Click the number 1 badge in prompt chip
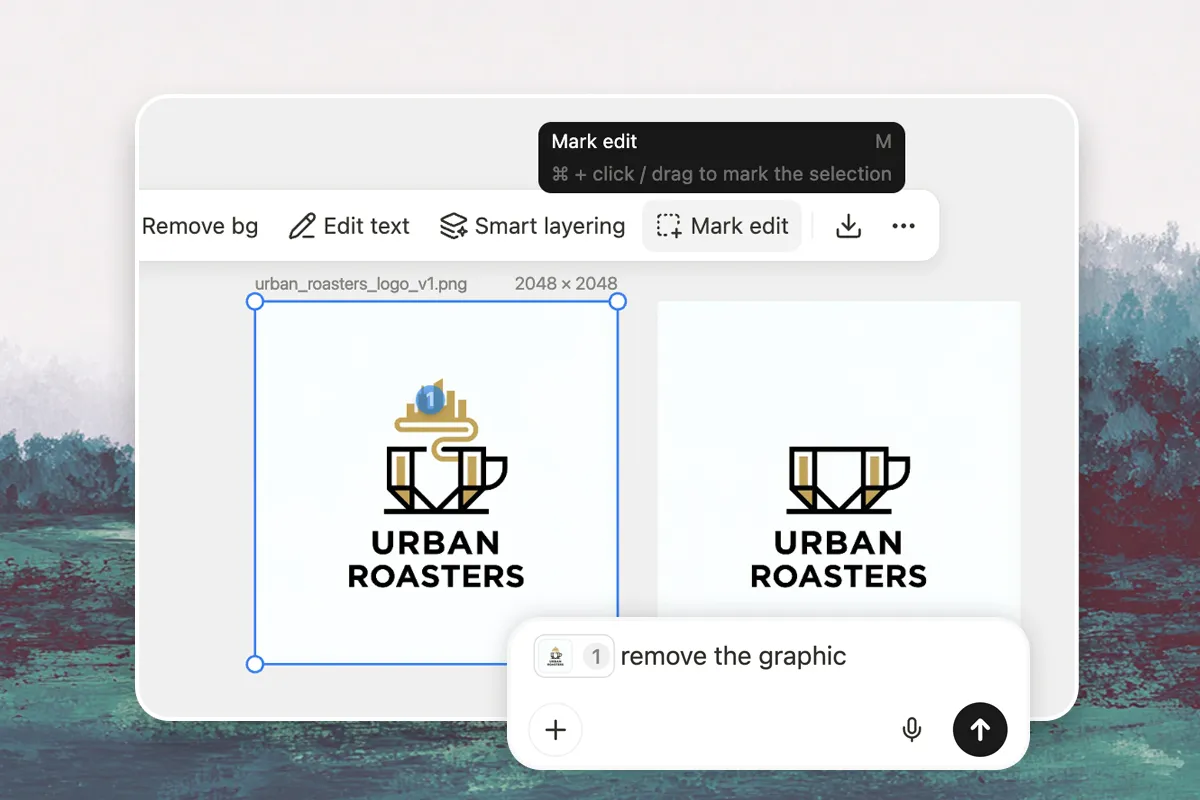 [x=596, y=657]
